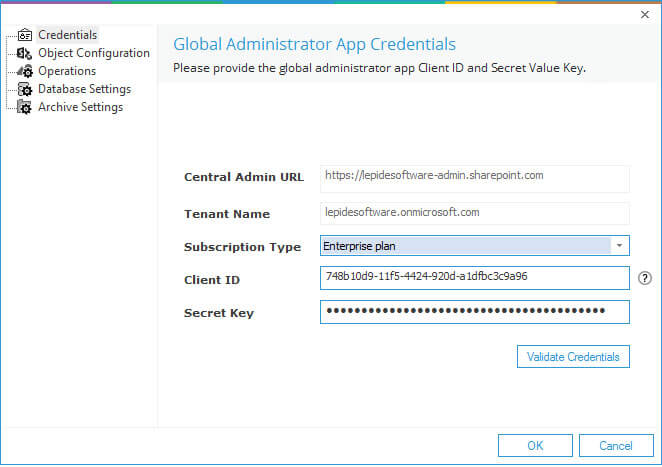Click in the Central Admin URL field
The image size is (662, 467).
474,177
